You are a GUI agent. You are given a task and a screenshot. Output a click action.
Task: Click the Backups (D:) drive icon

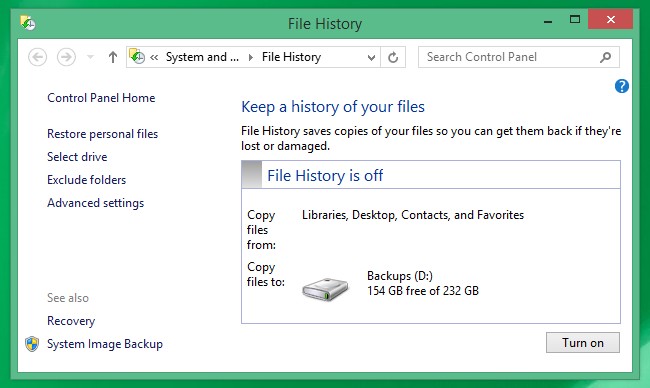325,289
